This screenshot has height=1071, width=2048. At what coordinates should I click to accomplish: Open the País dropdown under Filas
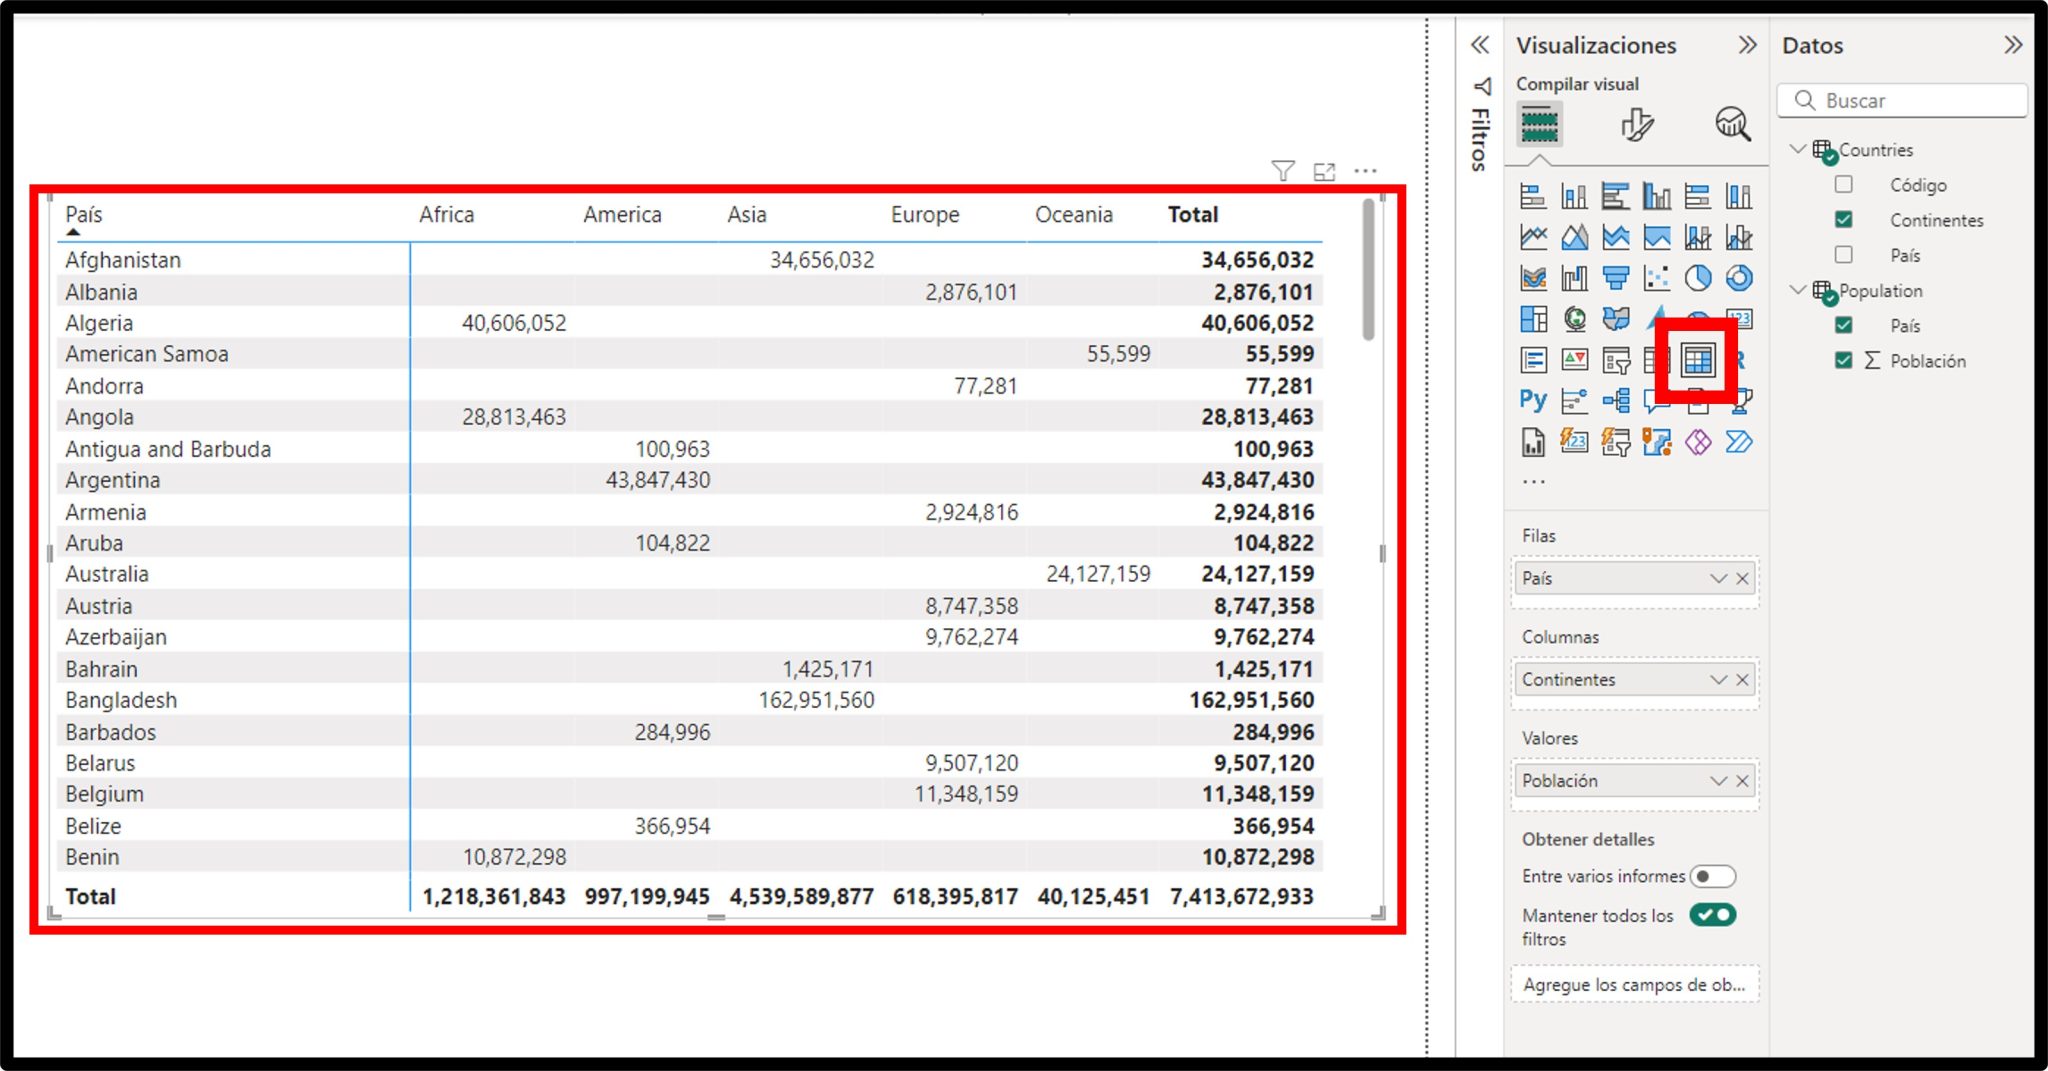pyautogui.click(x=1717, y=578)
